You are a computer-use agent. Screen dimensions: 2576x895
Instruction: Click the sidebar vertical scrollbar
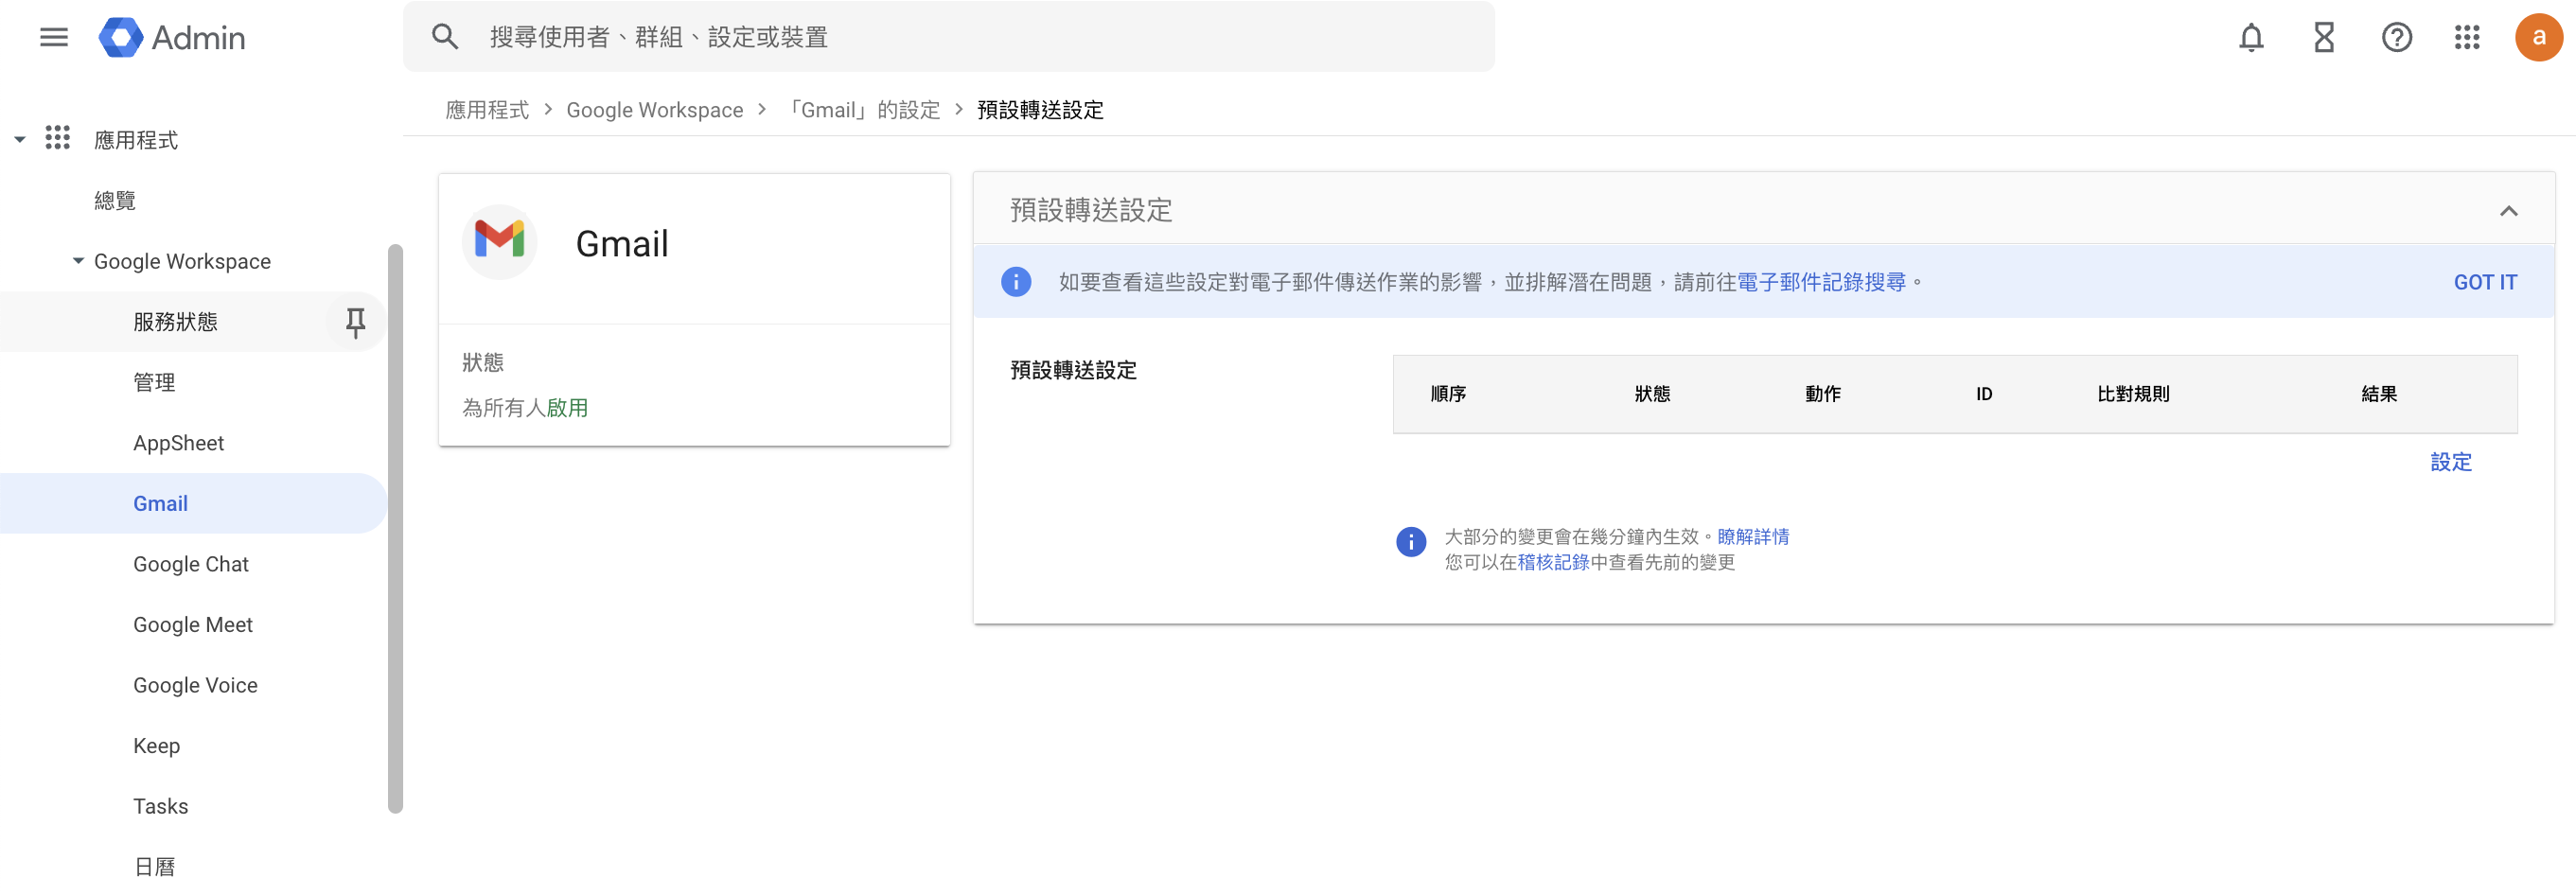click(395, 528)
